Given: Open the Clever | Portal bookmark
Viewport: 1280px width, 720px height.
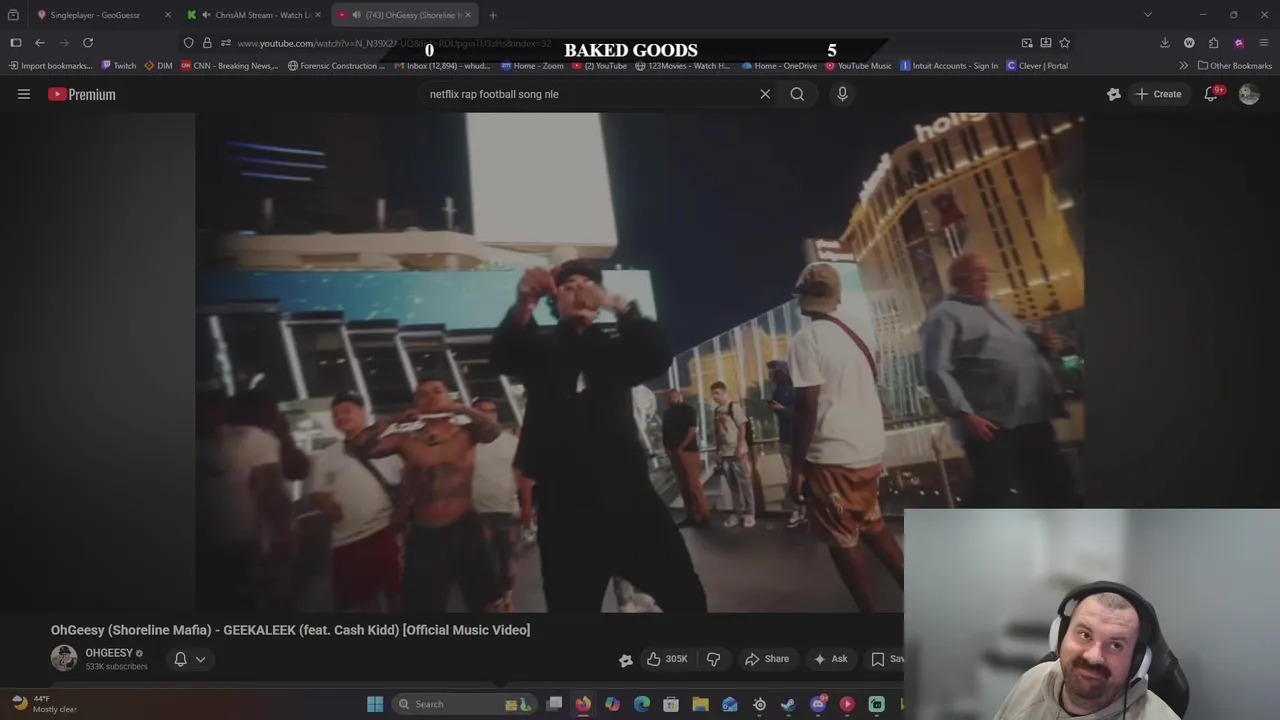Looking at the screenshot, I should 1037,66.
